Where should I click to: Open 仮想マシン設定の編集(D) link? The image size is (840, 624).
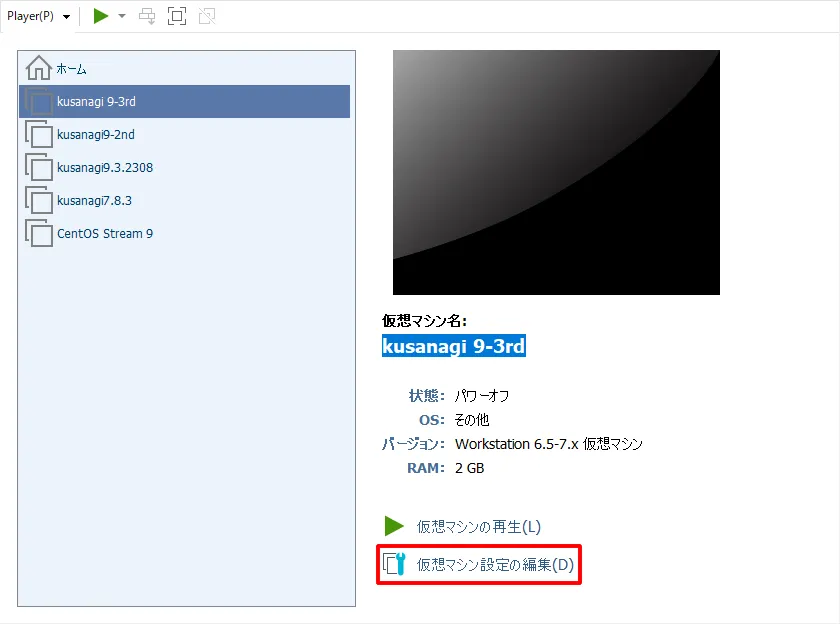coord(496,565)
